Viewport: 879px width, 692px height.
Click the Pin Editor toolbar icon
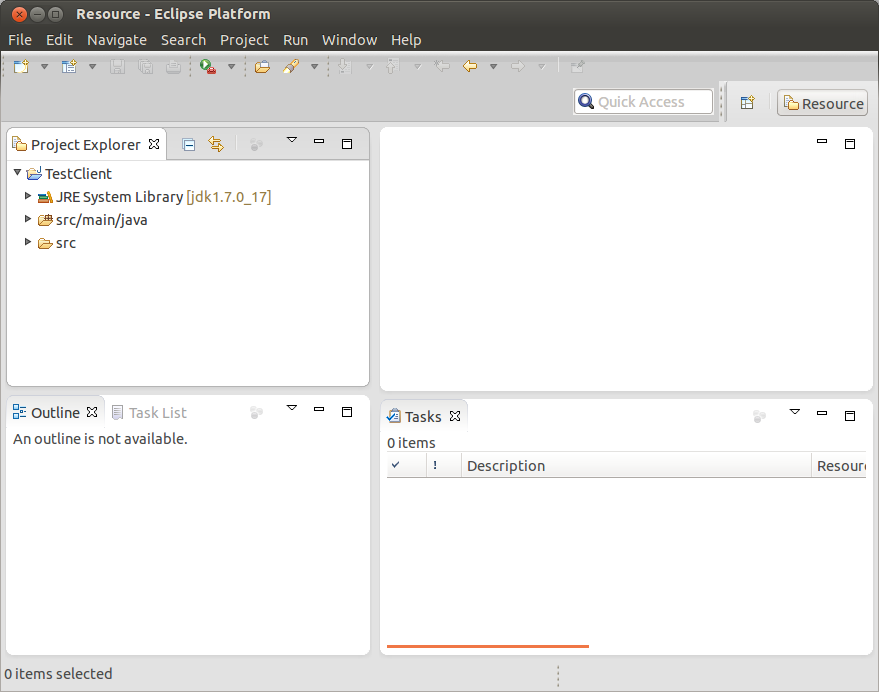click(x=577, y=67)
